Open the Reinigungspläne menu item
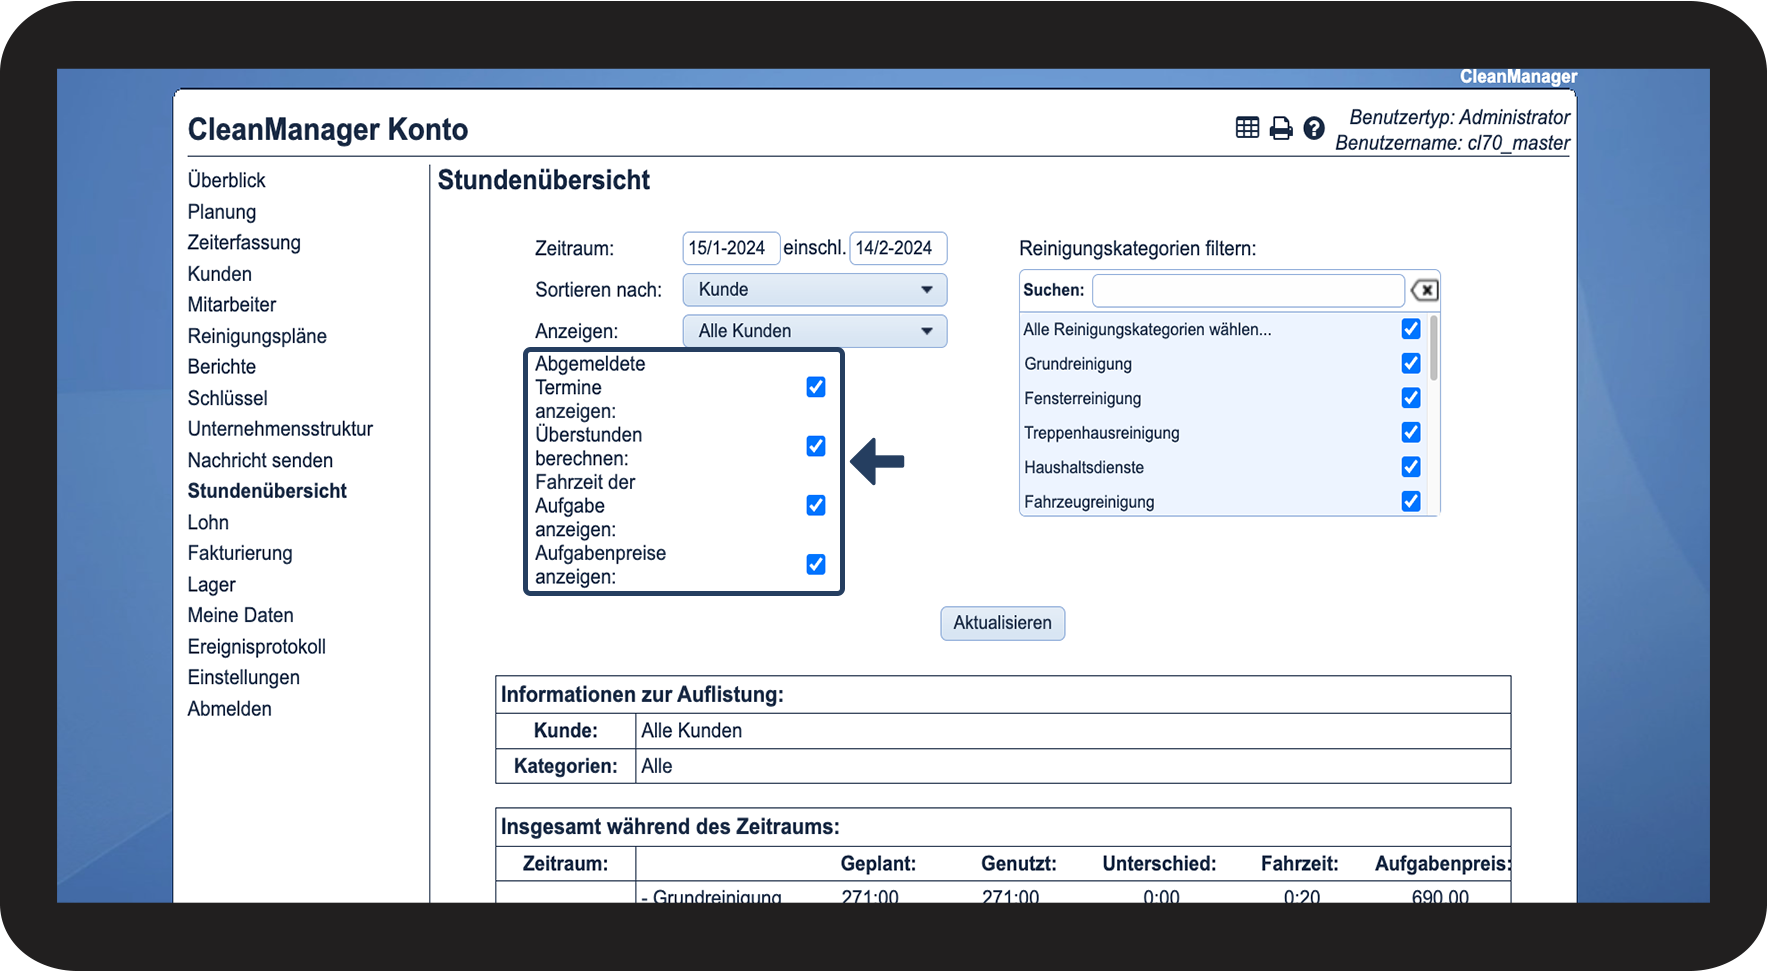 tap(257, 336)
